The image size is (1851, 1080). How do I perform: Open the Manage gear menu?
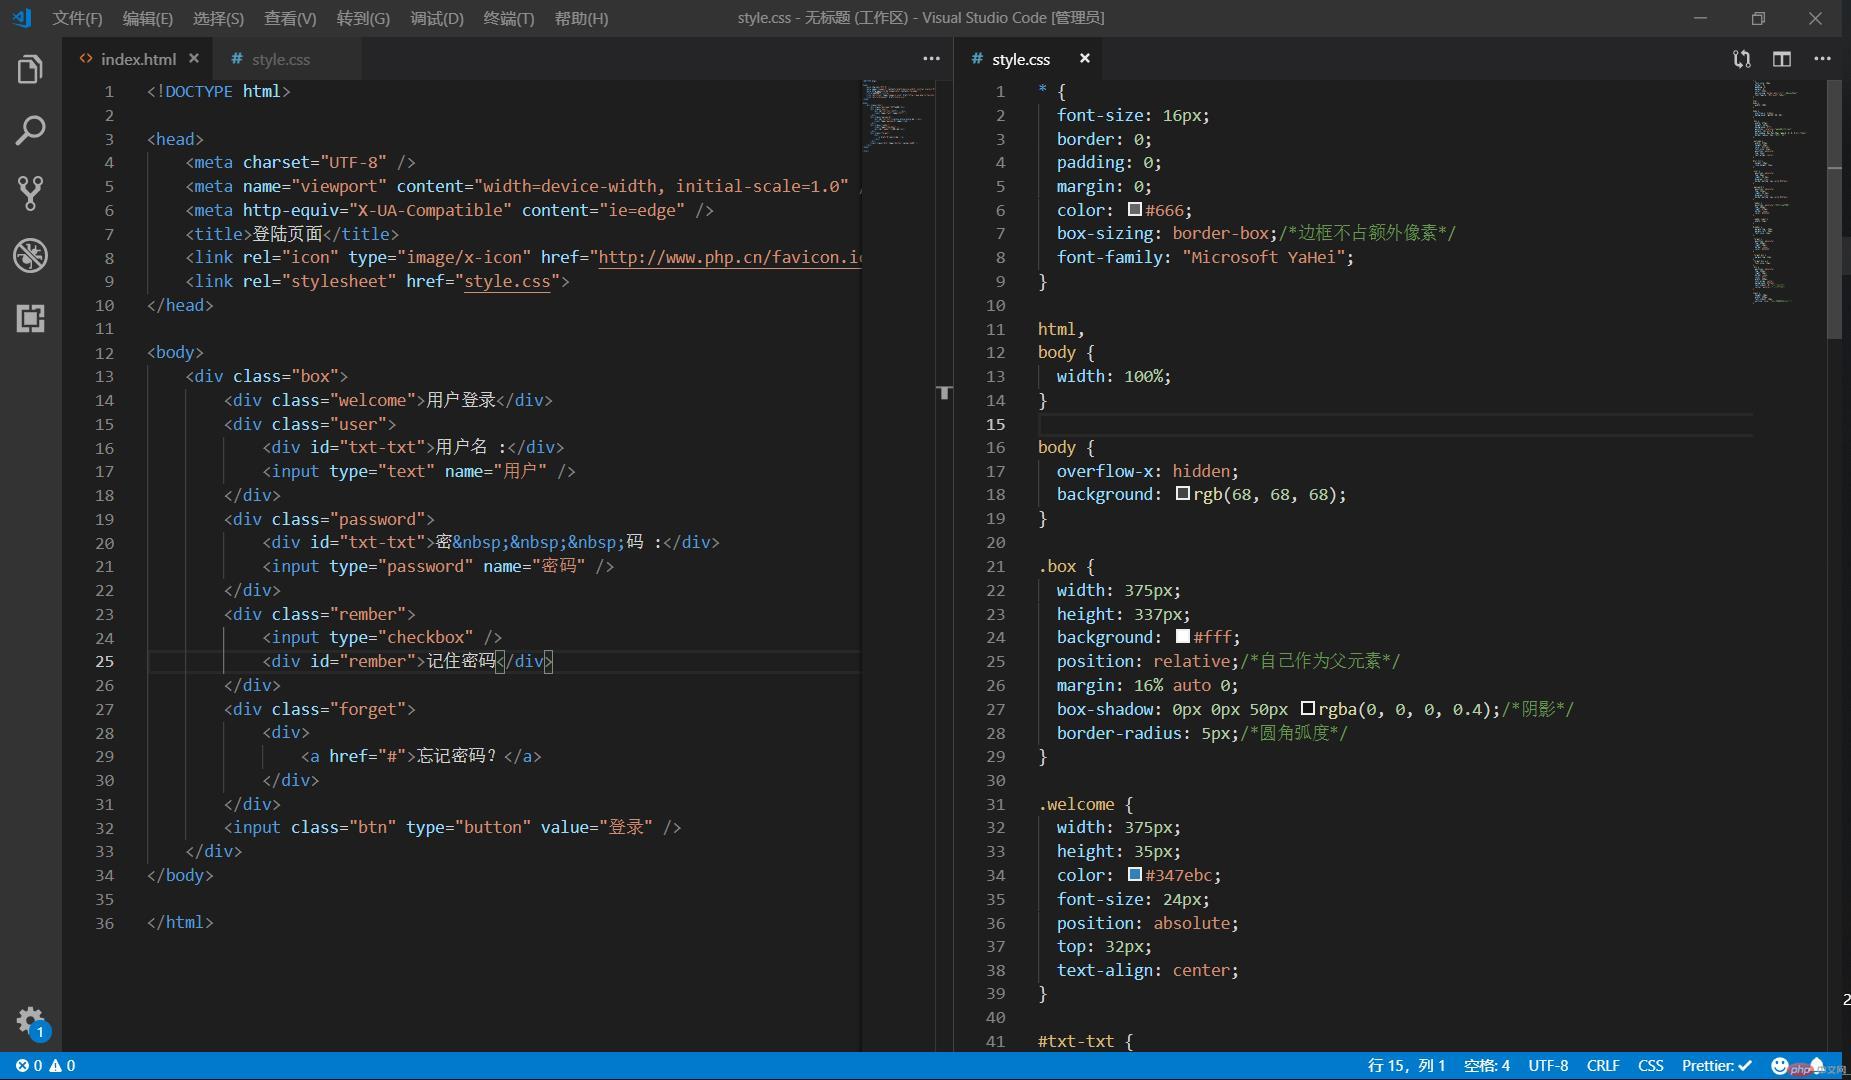click(x=30, y=1021)
